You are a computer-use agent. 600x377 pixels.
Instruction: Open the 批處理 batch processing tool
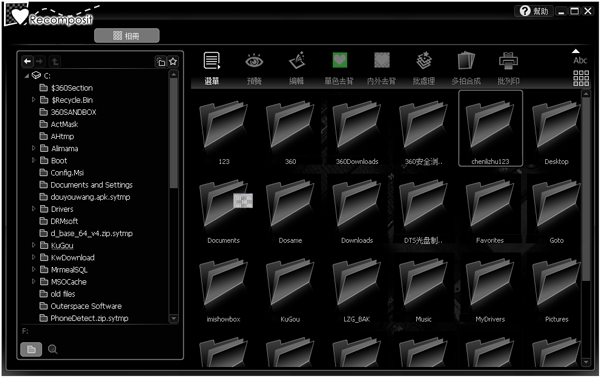(424, 61)
